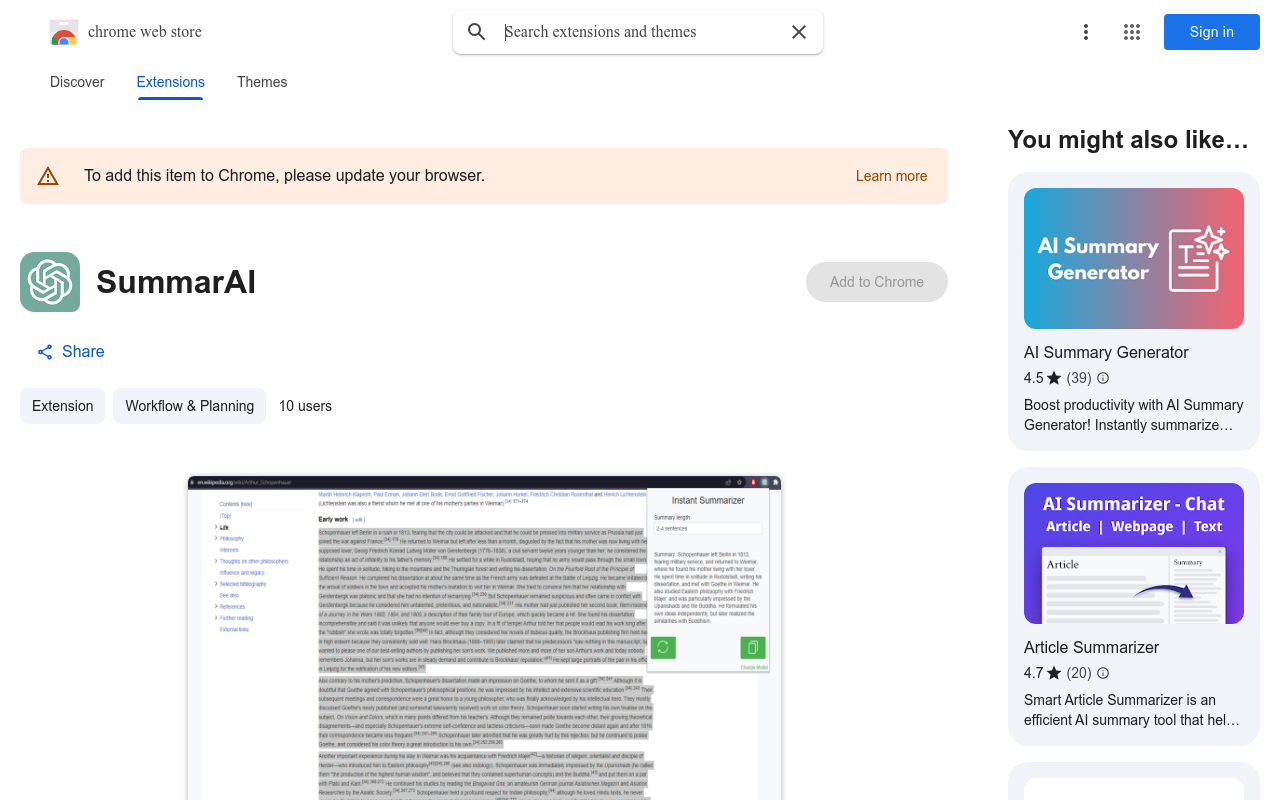The image size is (1280, 800).
Task: Open the Learn more link
Action: click(892, 176)
